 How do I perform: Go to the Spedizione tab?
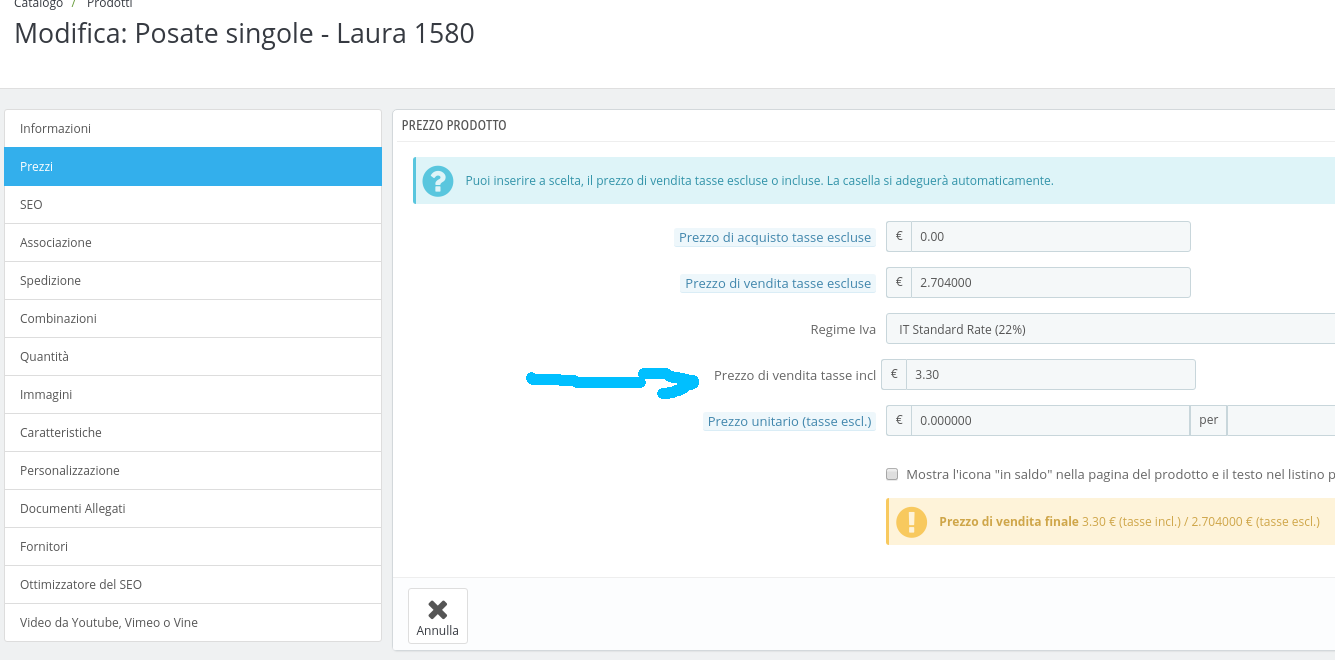click(193, 281)
